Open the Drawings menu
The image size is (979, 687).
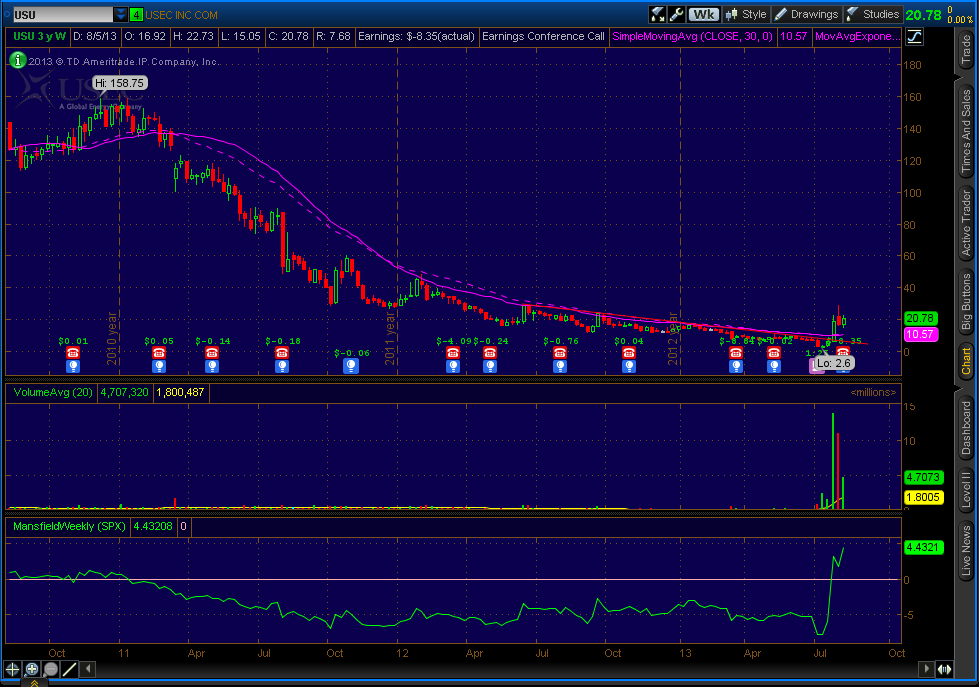(807, 14)
